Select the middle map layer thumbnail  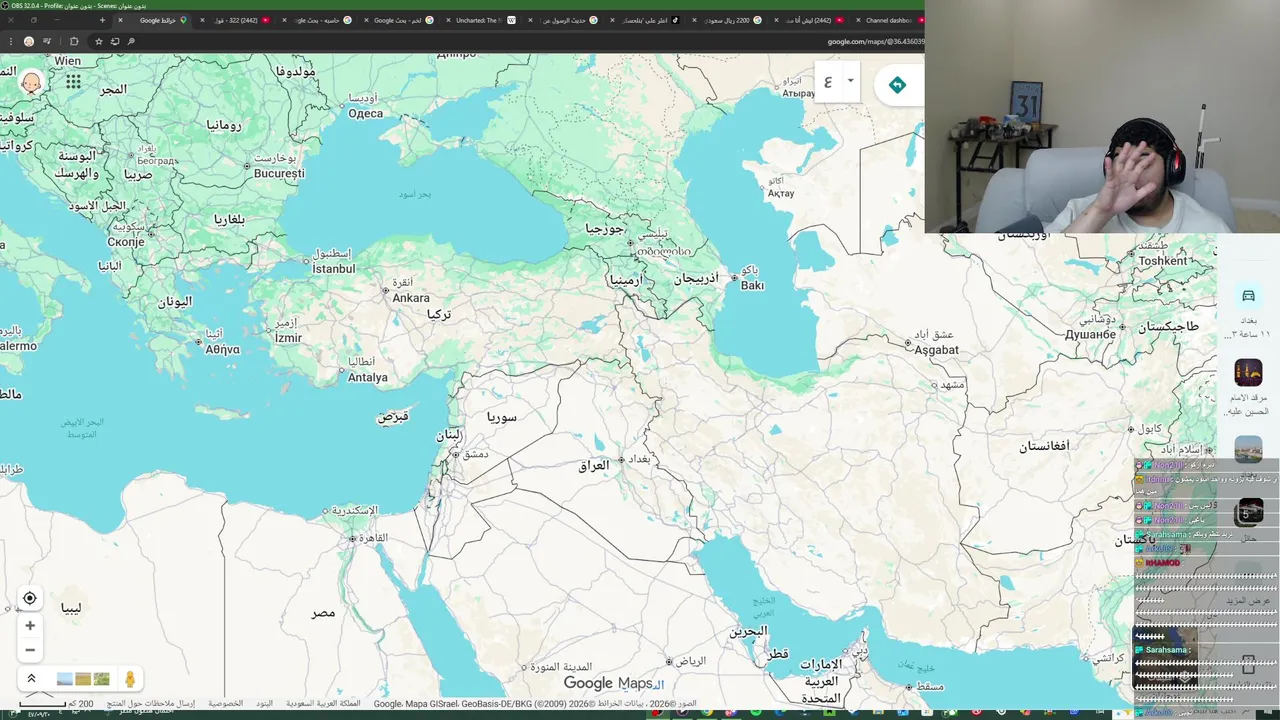click(x=83, y=679)
